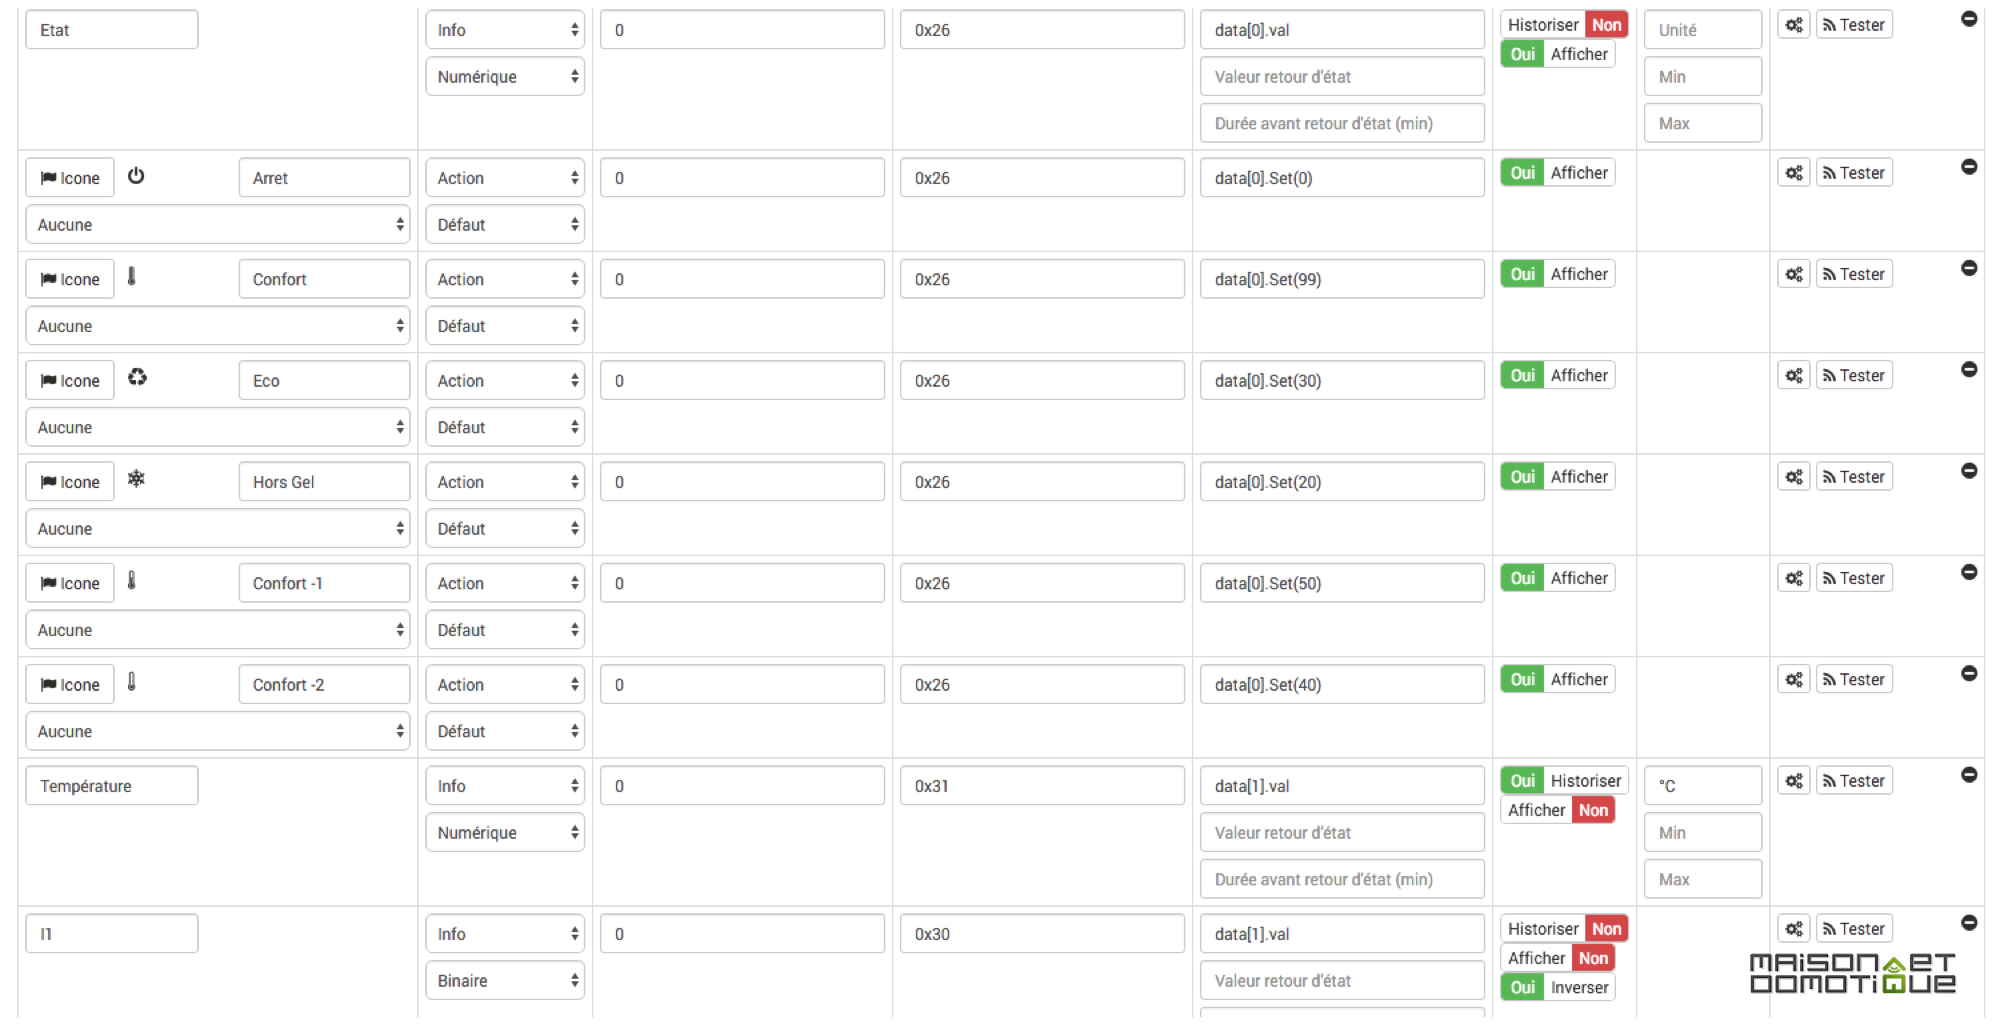Open Défaut dropdown in Eco row
The width and height of the screenshot is (2000, 1028).
coord(505,427)
